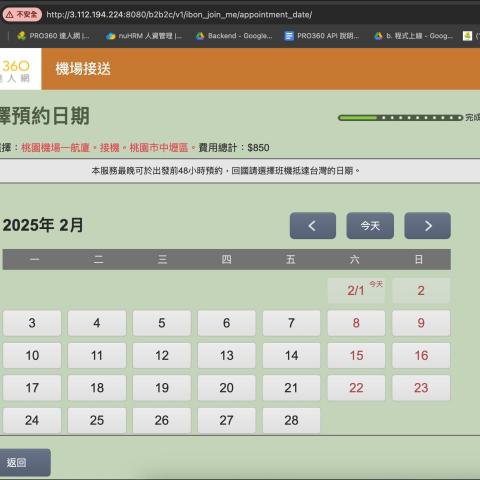
Task: Select February 20 on the calendar
Action: coord(226,388)
